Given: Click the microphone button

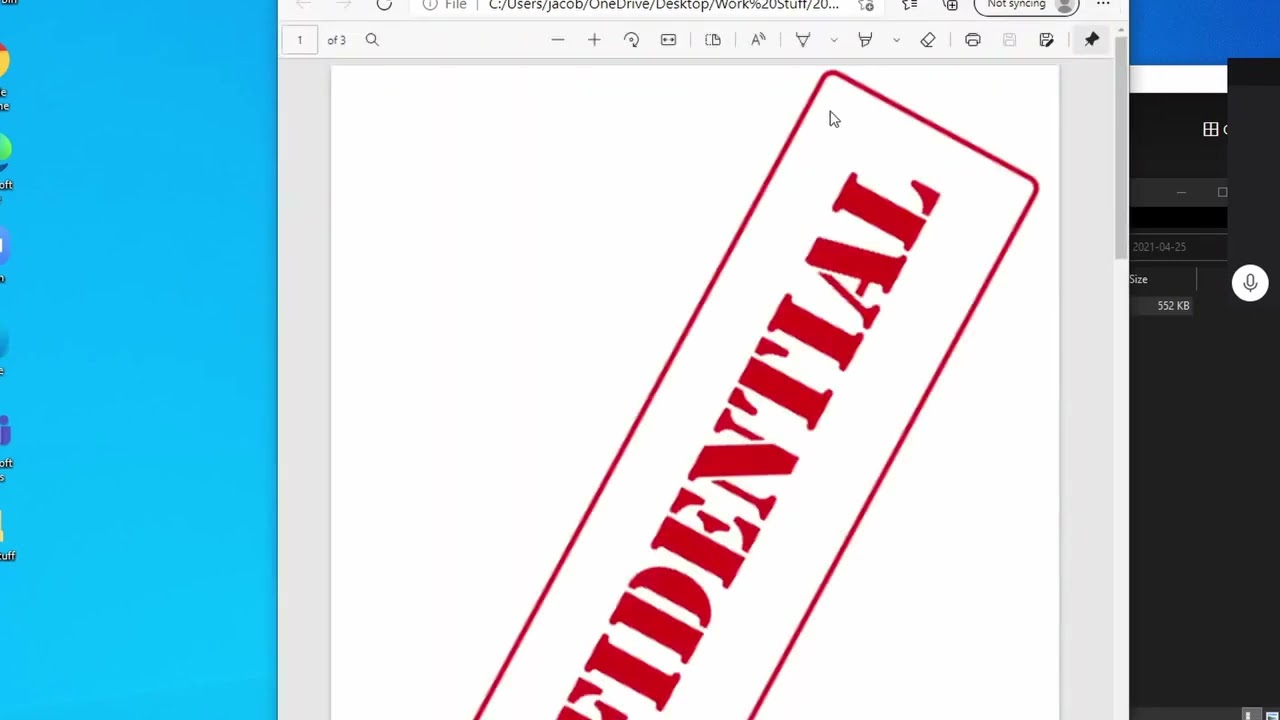Looking at the screenshot, I should (x=1250, y=283).
